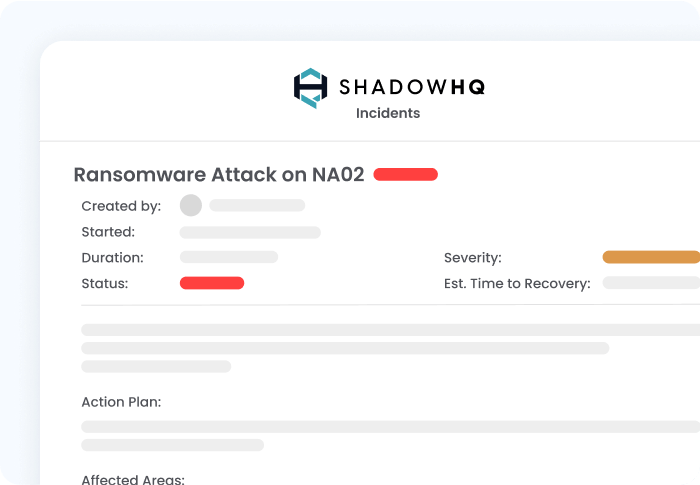Select the Ransomware Attack on NA02 title
The width and height of the screenshot is (700, 485).
(219, 174)
